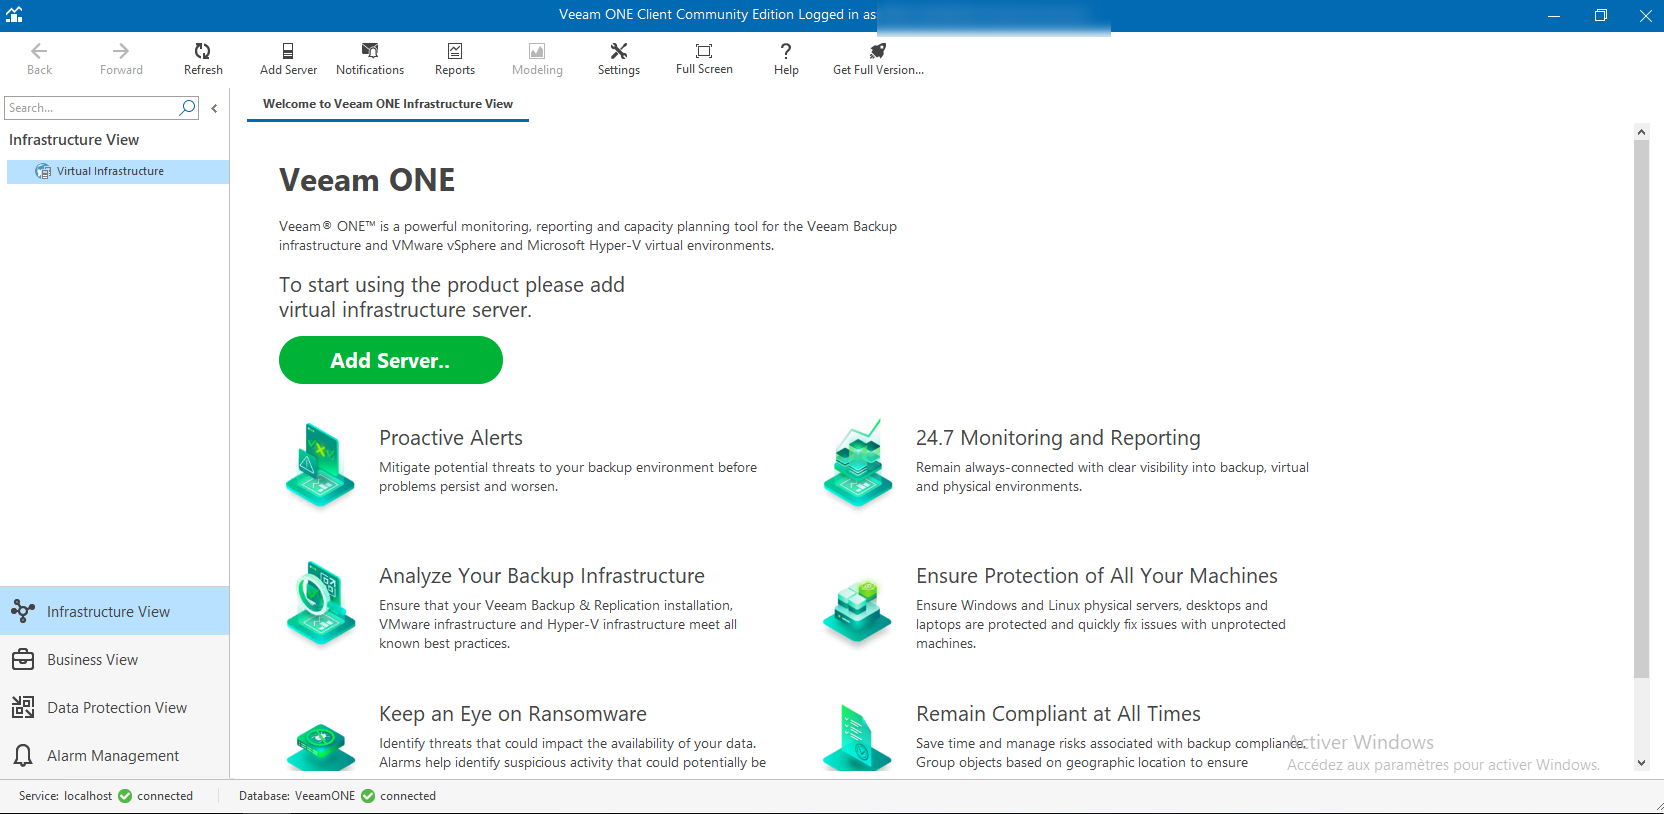Click the Remain Compliant at All Times icon
Viewport: 1664px width, 814px height.
click(857, 737)
